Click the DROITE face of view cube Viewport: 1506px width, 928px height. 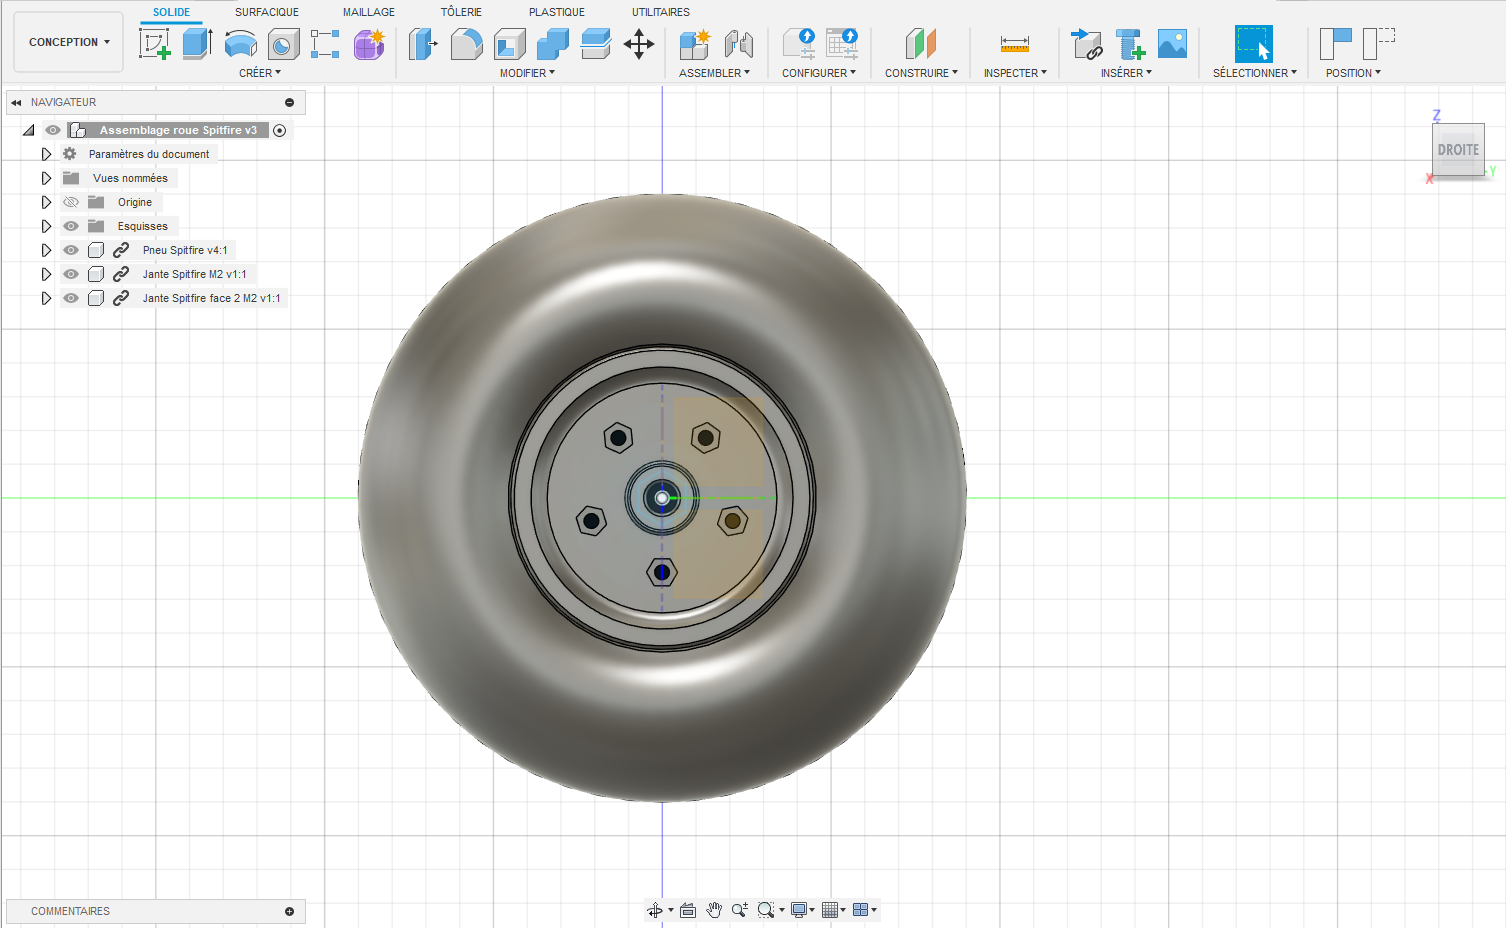tap(1458, 150)
